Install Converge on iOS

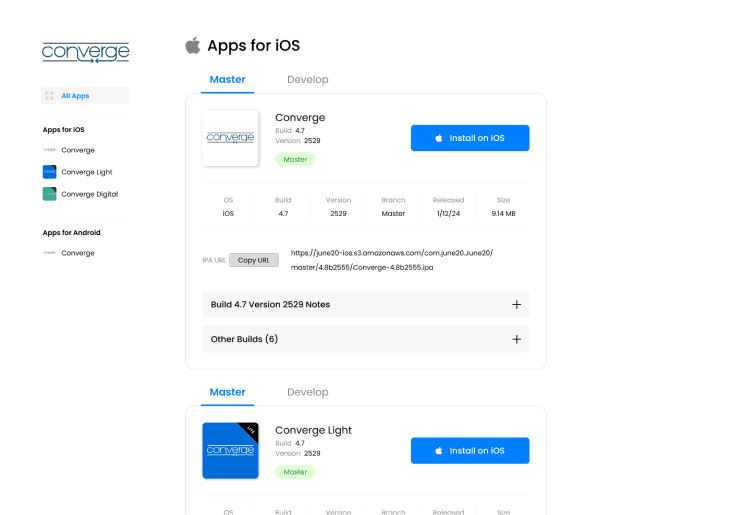pos(470,138)
